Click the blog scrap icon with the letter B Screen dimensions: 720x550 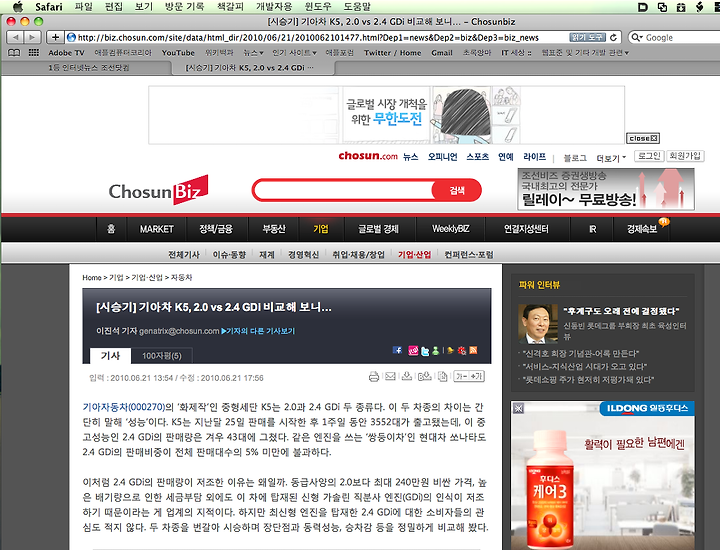pos(424,376)
